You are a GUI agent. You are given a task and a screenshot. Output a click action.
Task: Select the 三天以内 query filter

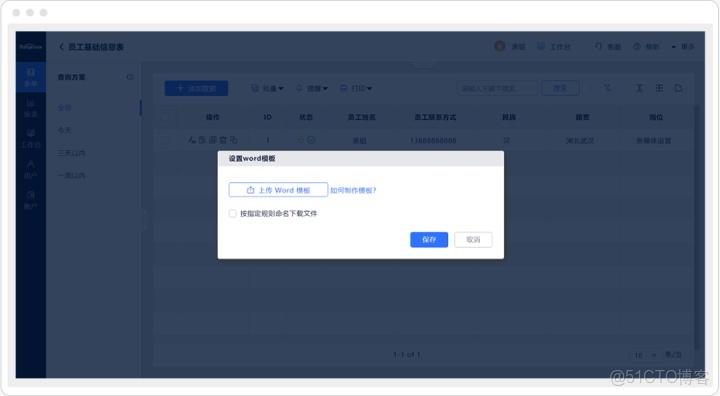click(x=71, y=153)
